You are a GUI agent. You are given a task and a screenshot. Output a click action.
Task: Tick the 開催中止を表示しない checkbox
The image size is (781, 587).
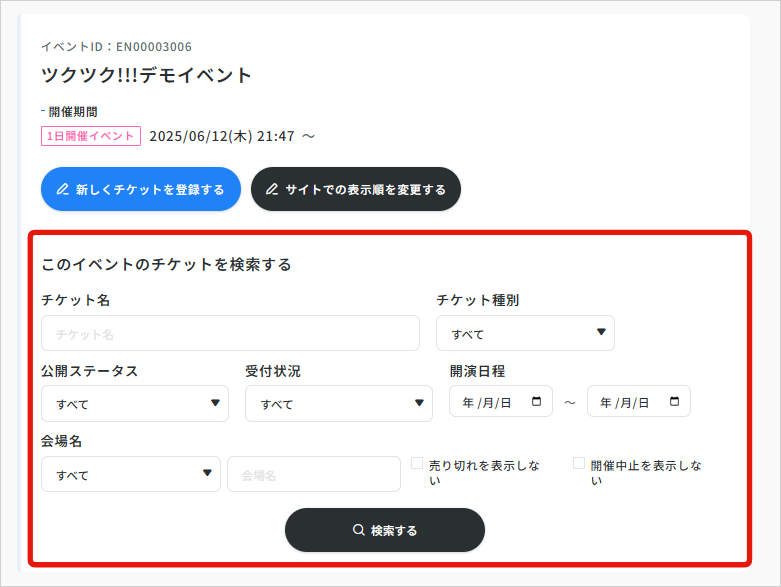(x=579, y=463)
